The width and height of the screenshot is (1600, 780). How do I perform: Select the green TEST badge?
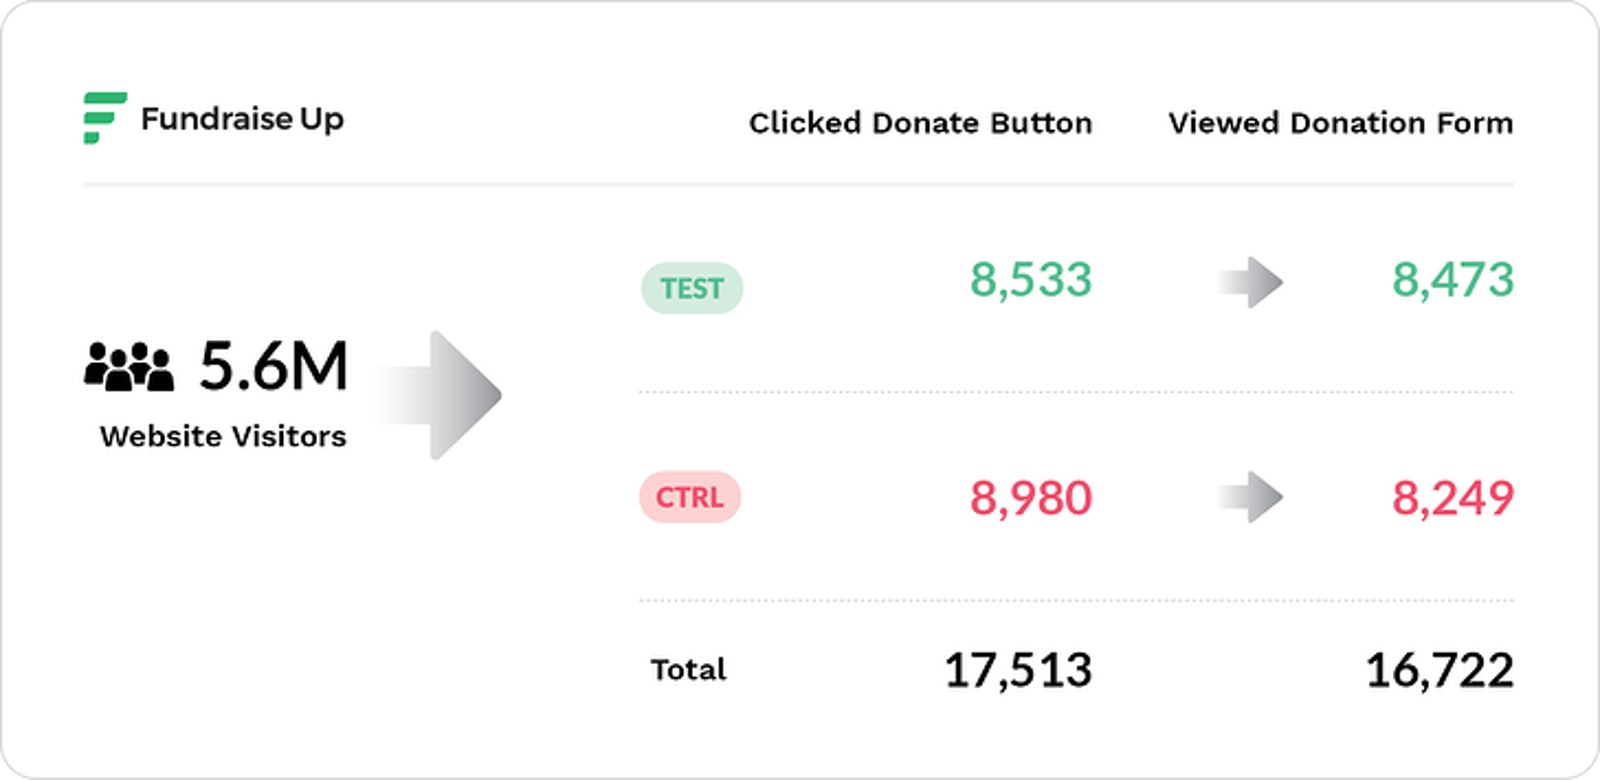pyautogui.click(x=691, y=288)
